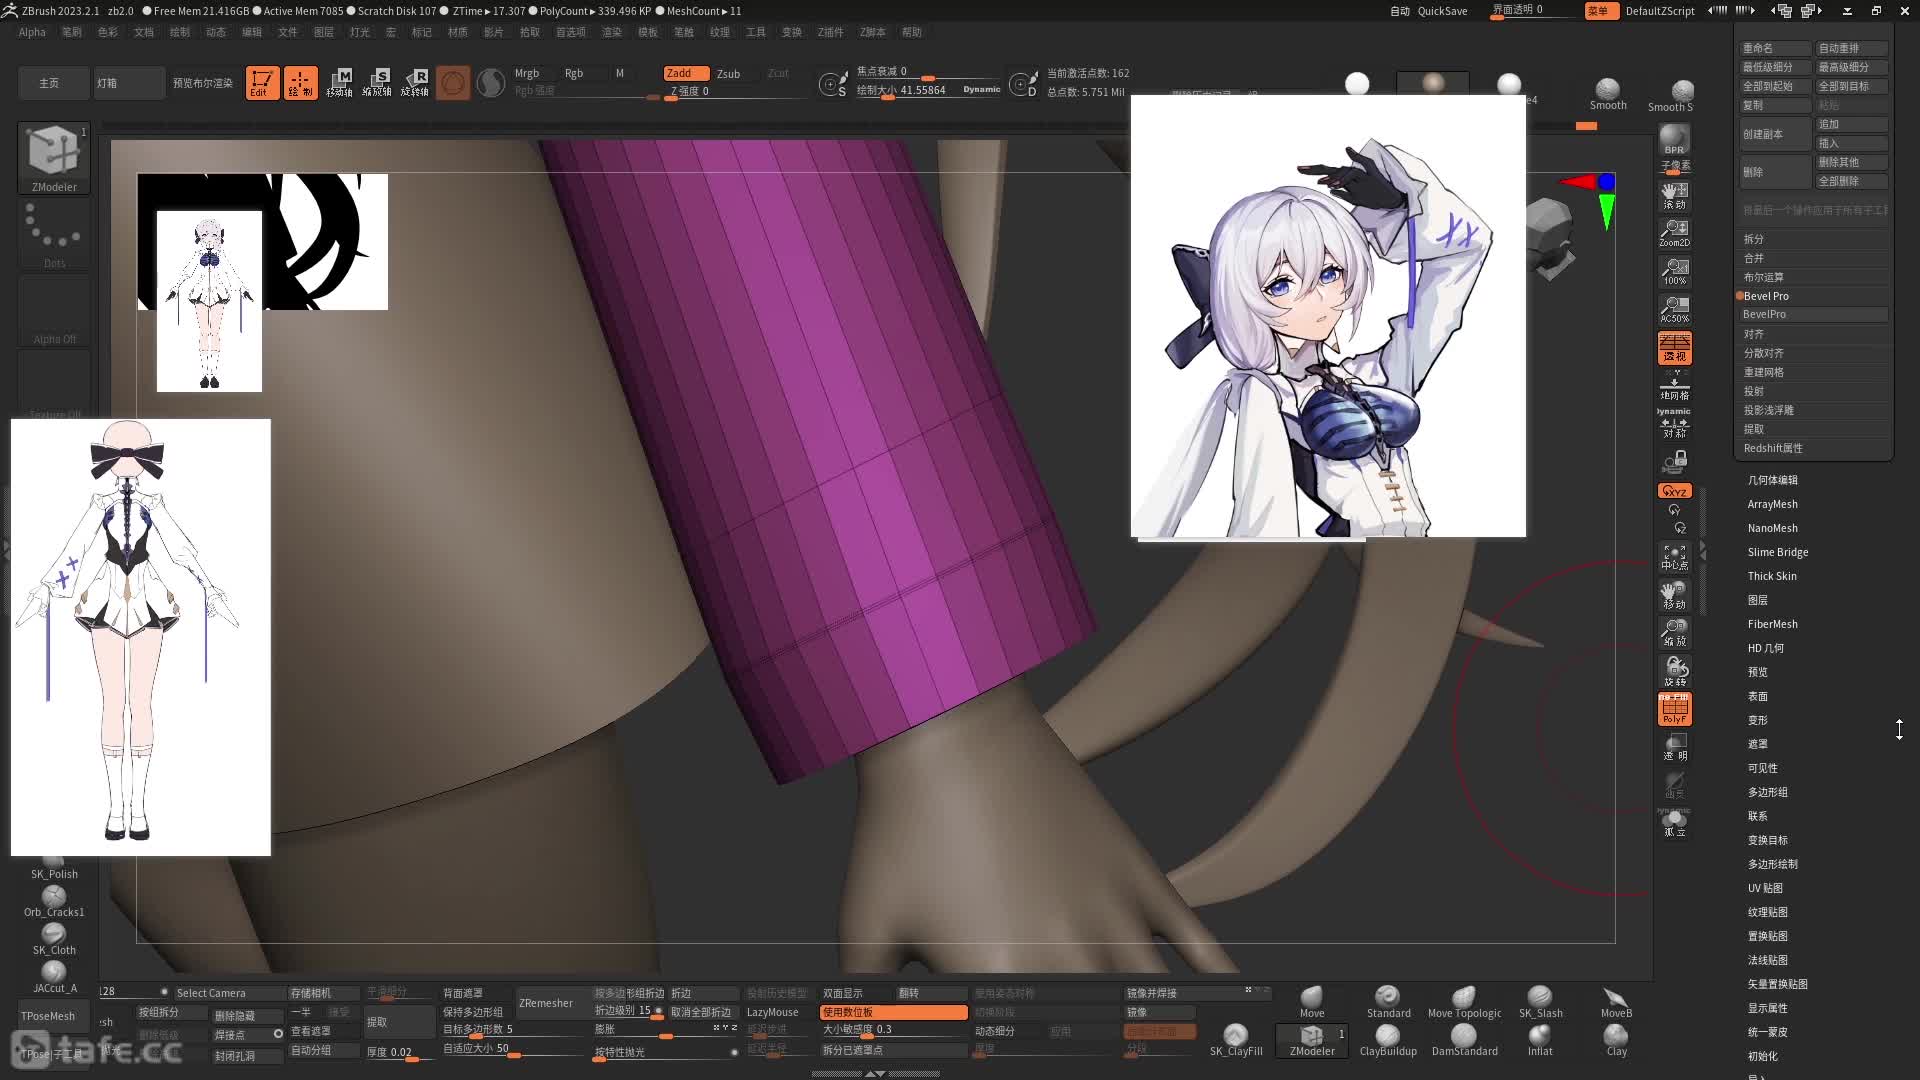Click the scroll (滚动) canvas hand icon
Screen dimensions: 1920x1080
(1674, 195)
